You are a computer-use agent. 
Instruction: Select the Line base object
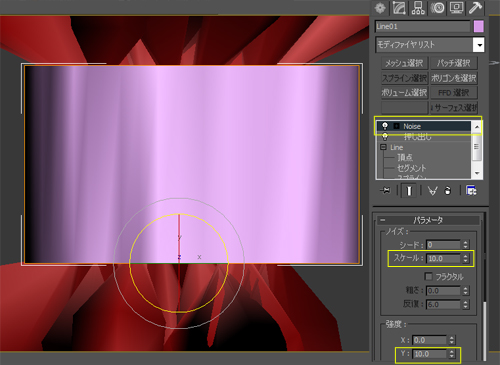click(x=397, y=147)
